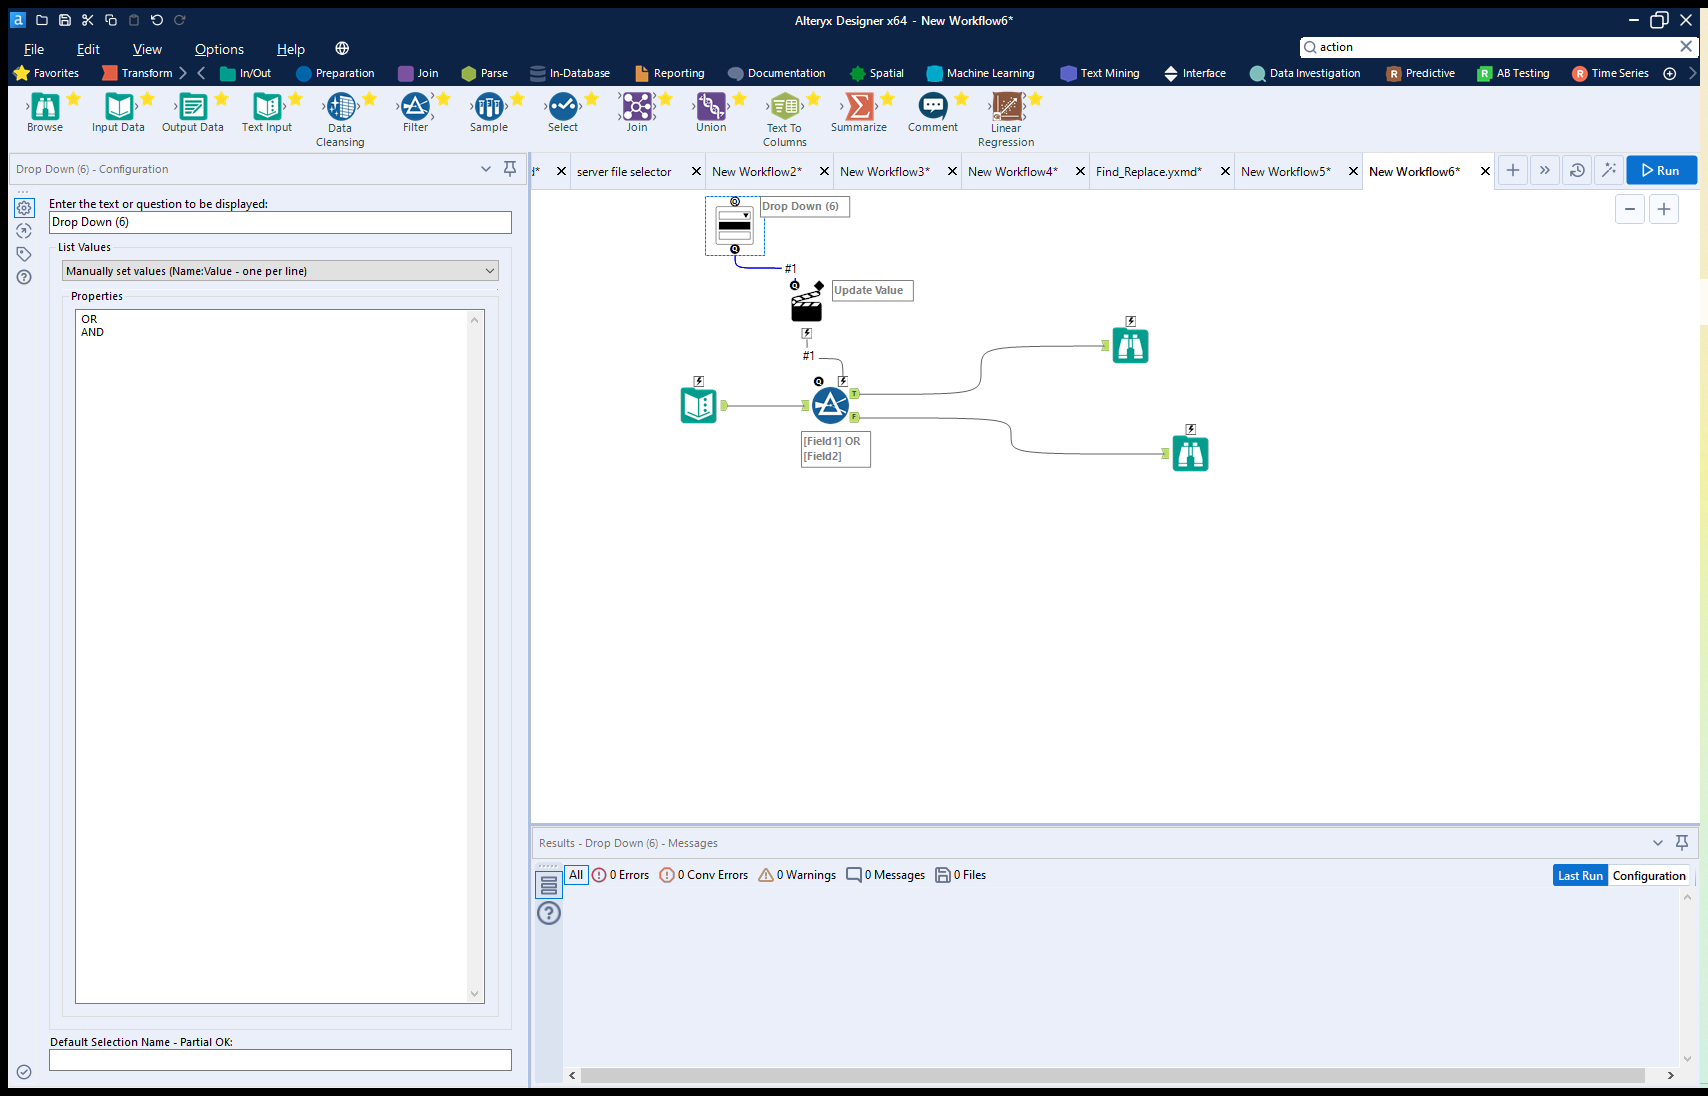Run the current workflow

pyautogui.click(x=1660, y=170)
